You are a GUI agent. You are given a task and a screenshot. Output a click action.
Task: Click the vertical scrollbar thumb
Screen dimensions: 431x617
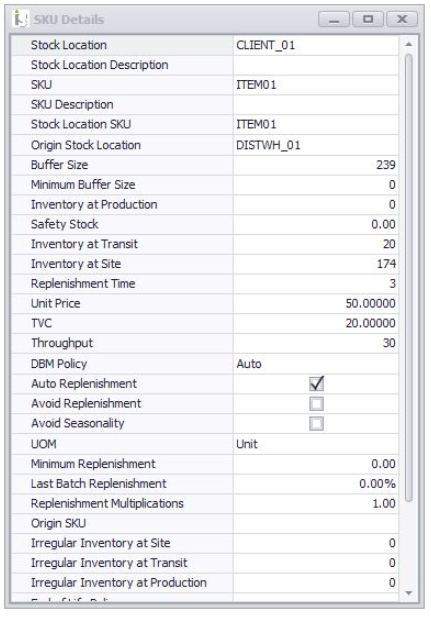(409, 277)
